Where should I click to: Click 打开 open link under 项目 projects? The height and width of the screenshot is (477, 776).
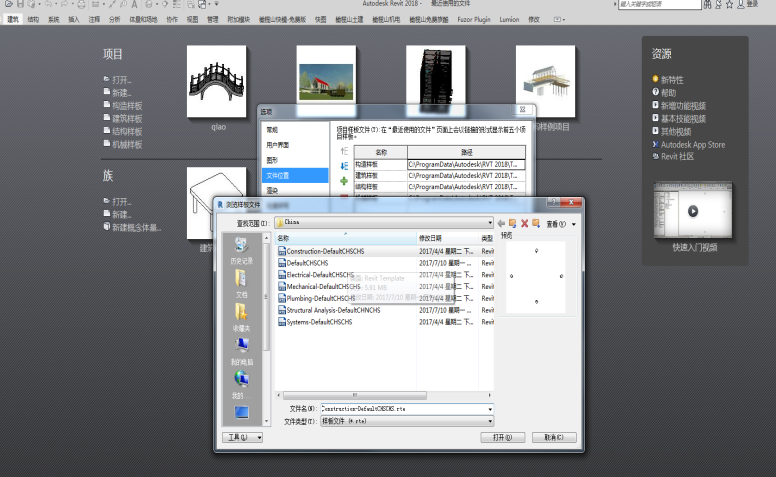[x=118, y=80]
